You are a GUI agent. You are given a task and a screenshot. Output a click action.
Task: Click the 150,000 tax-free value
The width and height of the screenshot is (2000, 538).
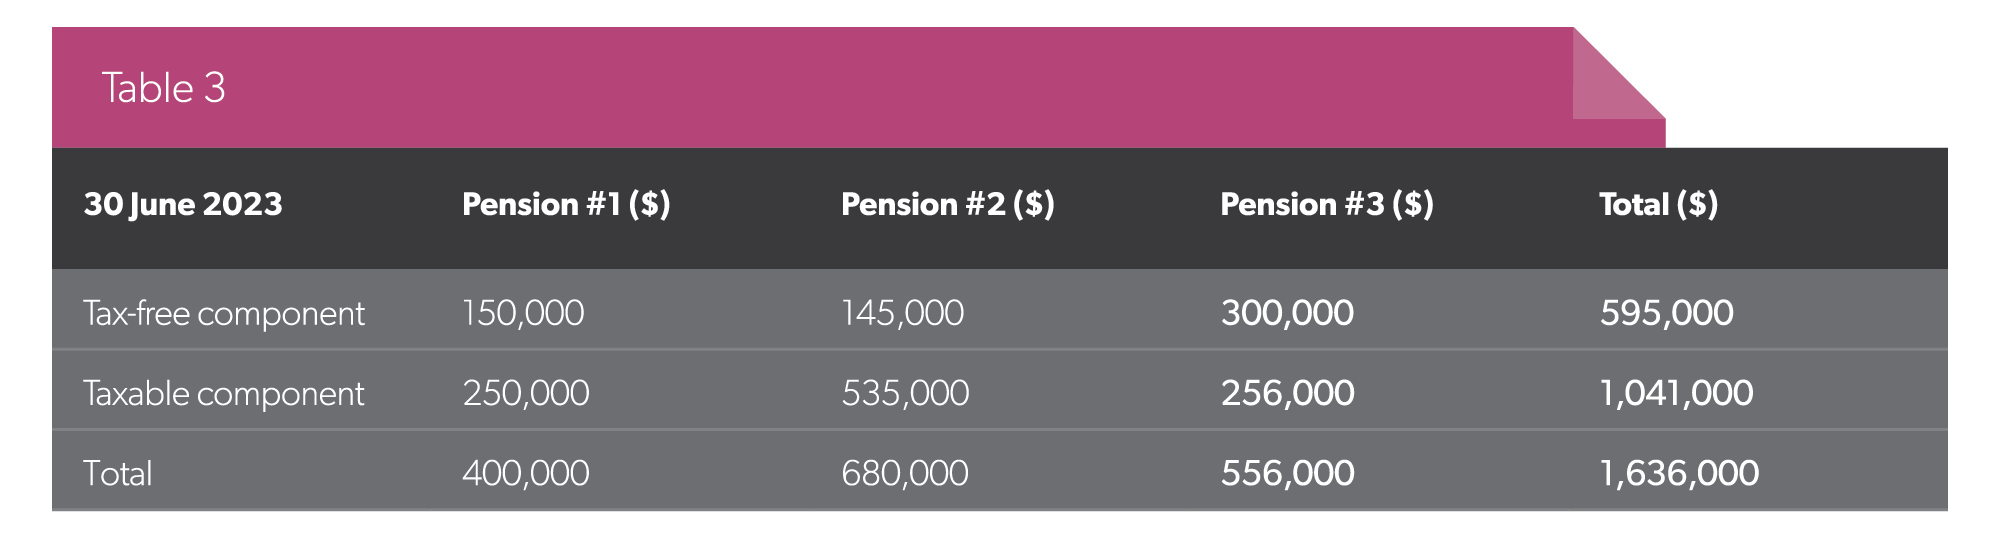pyautogui.click(x=523, y=313)
